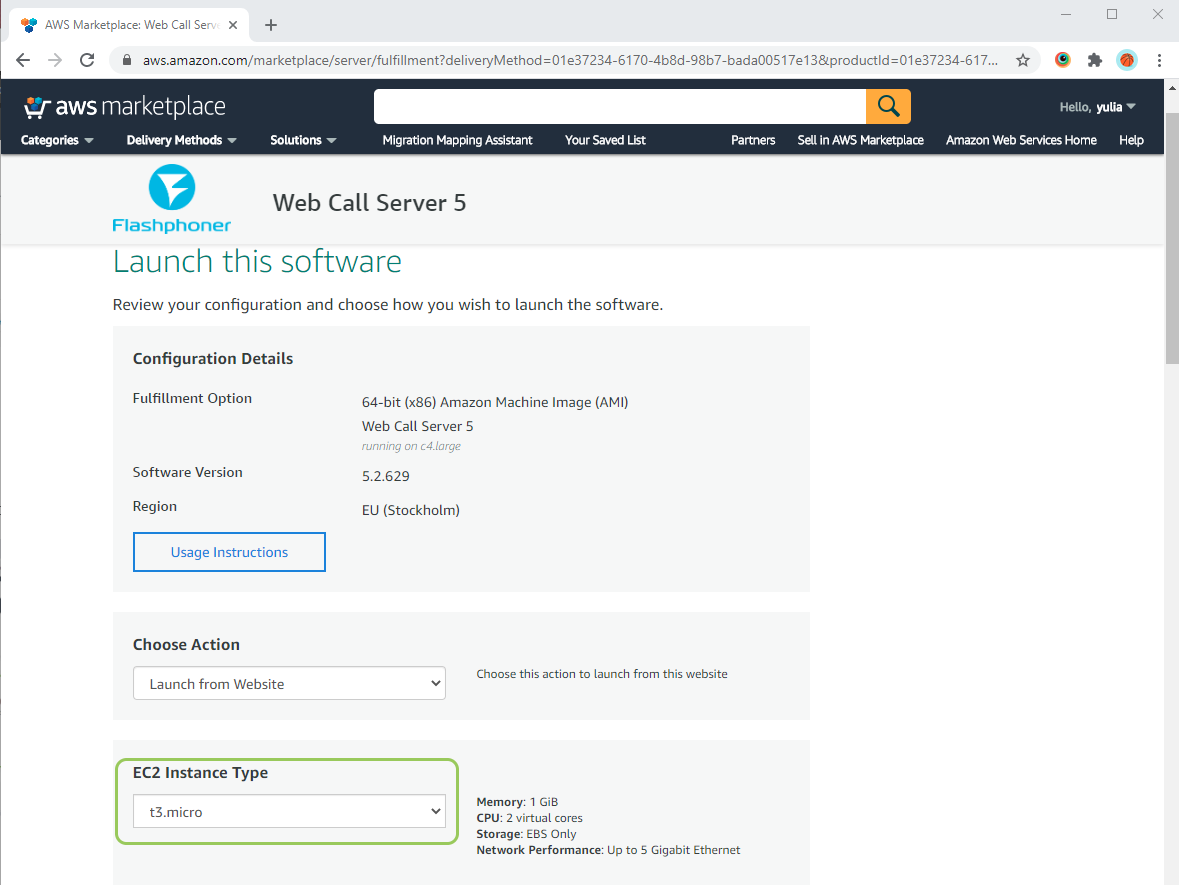The height and width of the screenshot is (885, 1179).
Task: Click the AWS Marketplace logo
Action: coord(125,107)
